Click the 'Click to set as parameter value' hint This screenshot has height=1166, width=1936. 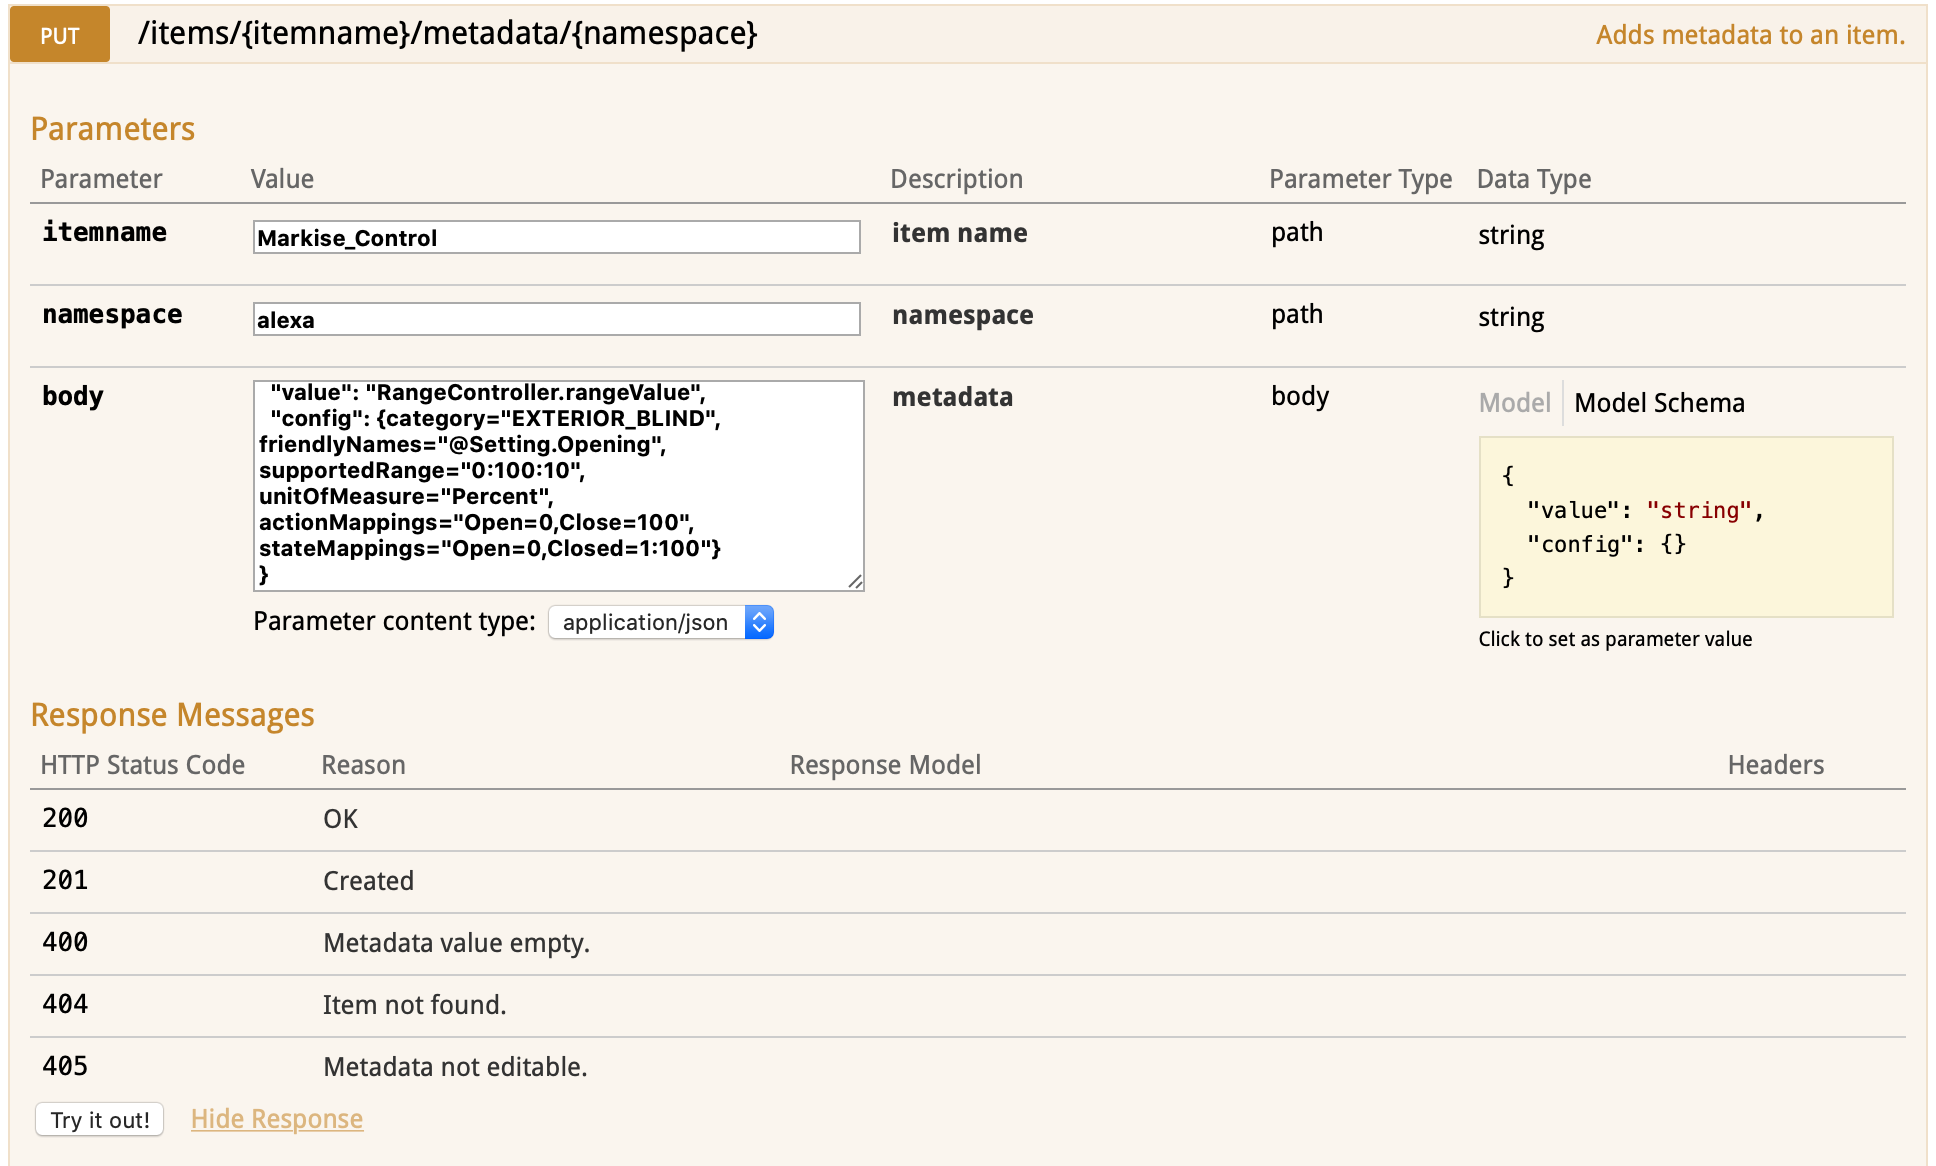click(x=1615, y=639)
